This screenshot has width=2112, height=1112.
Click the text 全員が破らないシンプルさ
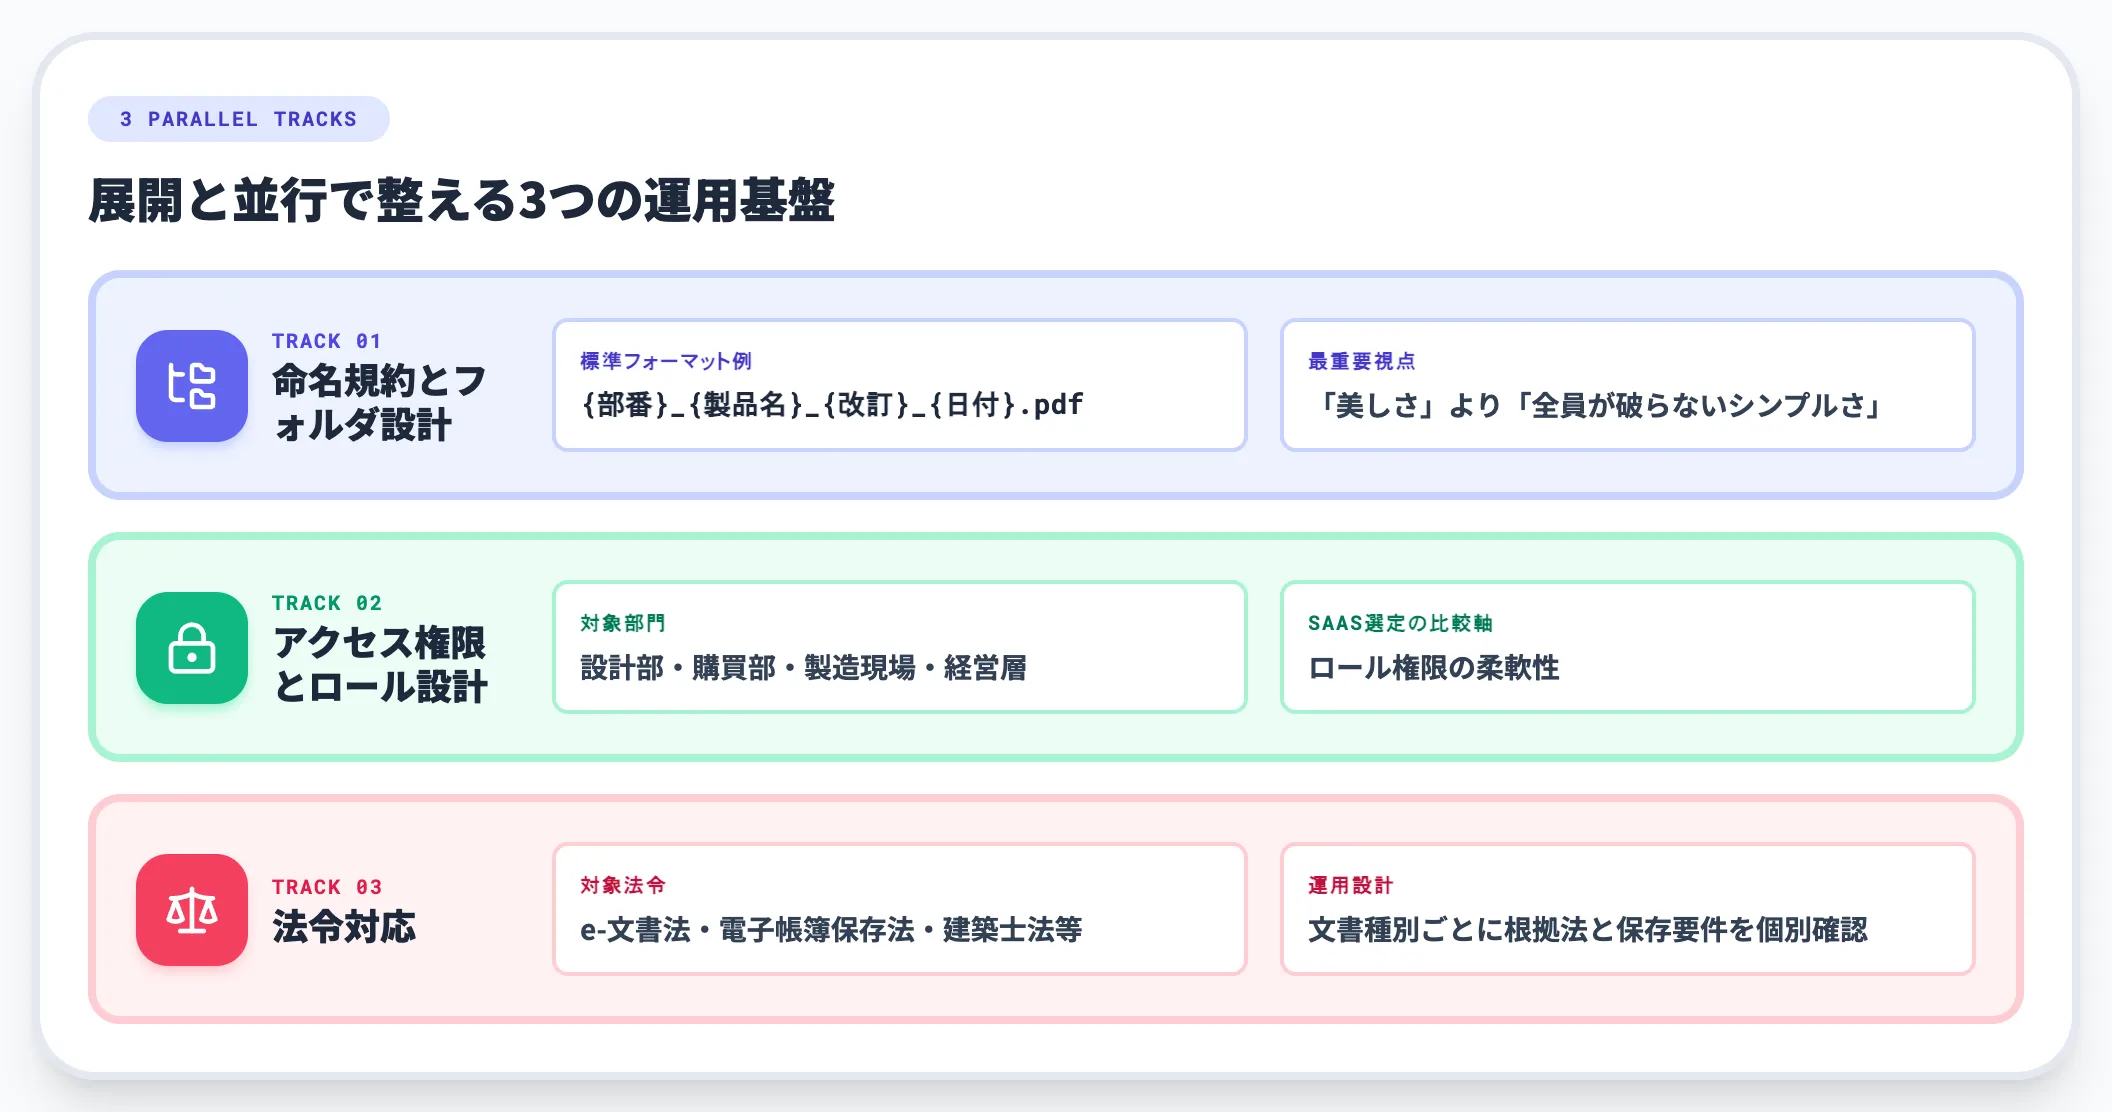(1699, 405)
